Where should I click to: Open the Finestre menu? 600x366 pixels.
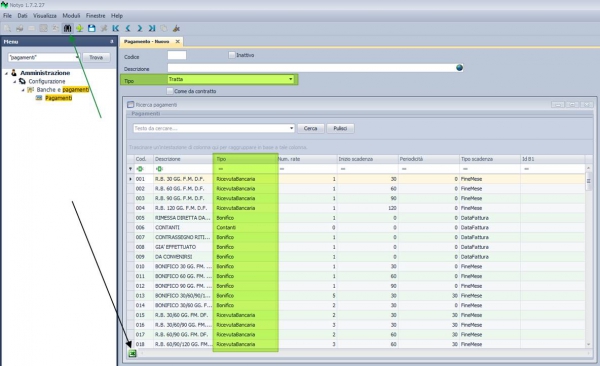tap(95, 16)
